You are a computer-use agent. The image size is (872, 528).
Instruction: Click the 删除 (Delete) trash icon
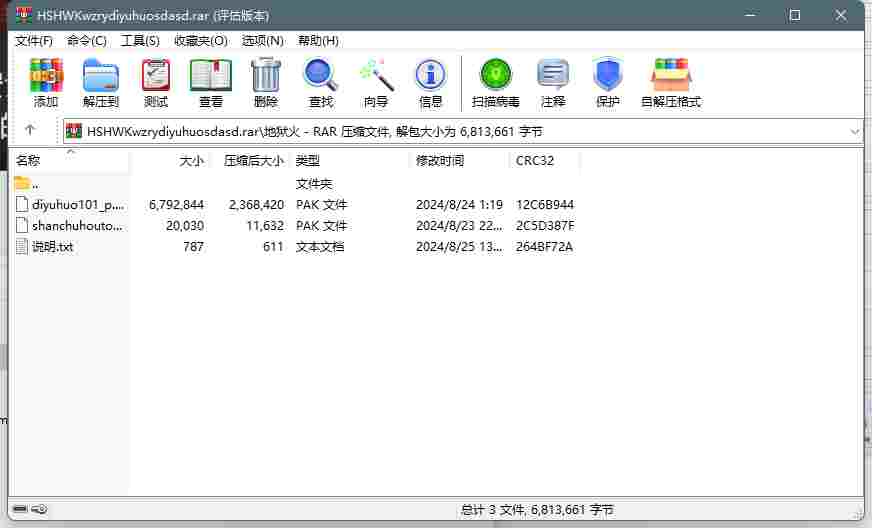(x=266, y=75)
